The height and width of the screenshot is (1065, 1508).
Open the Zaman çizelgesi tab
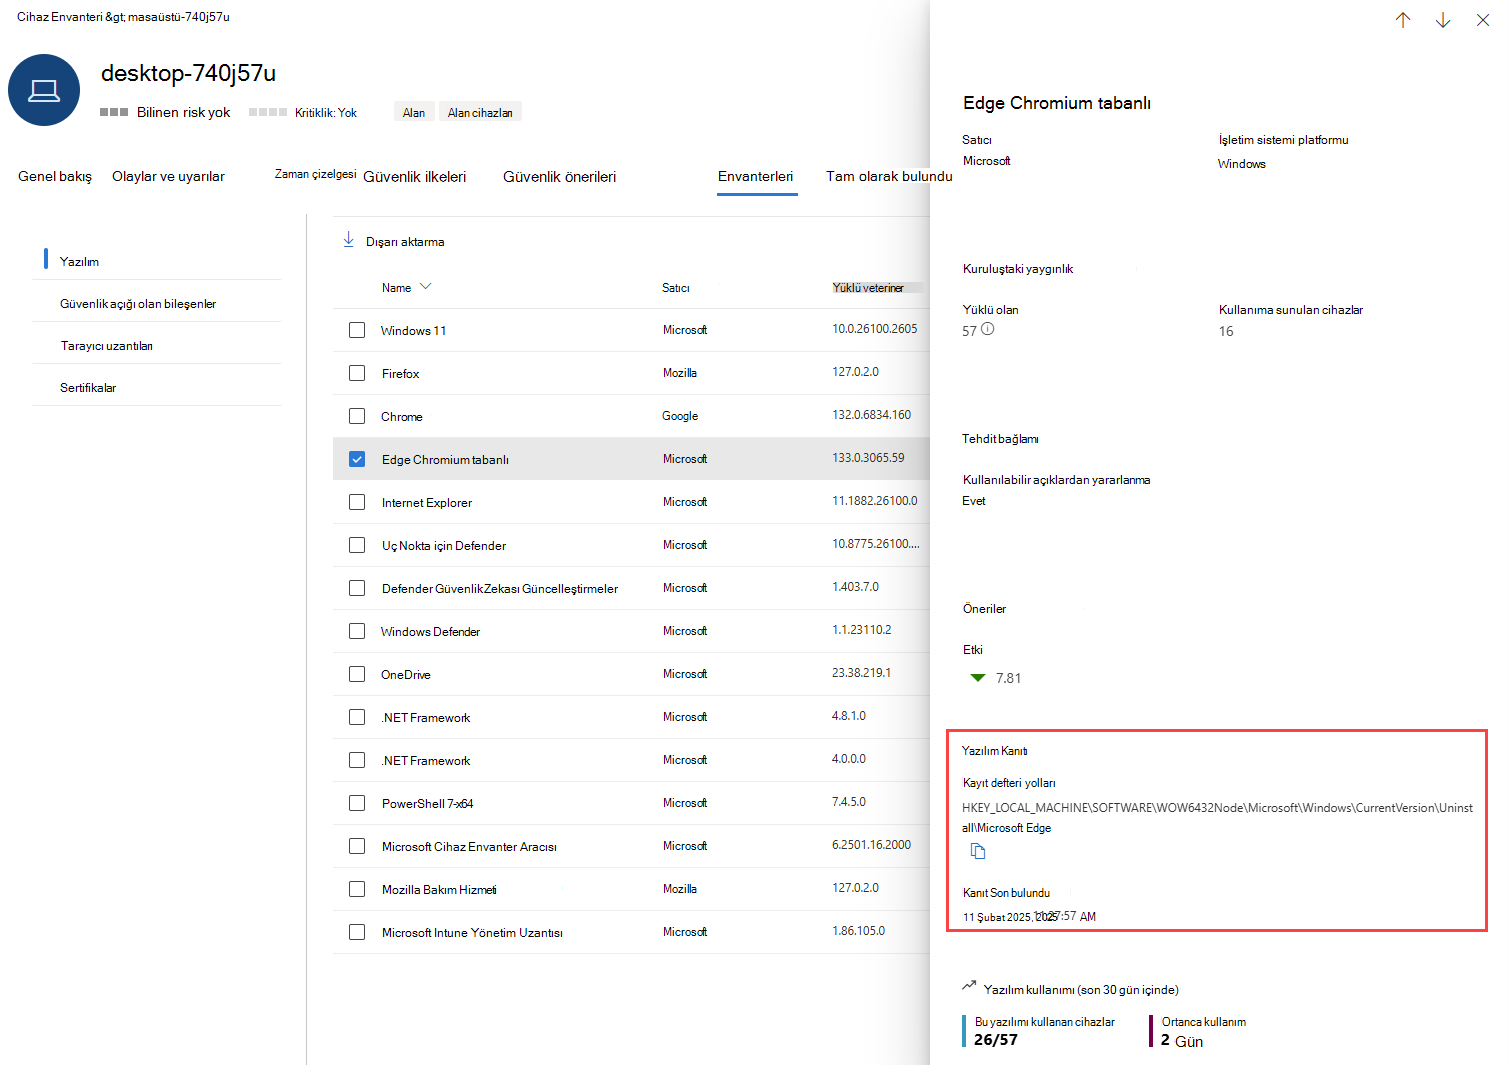coord(316,174)
